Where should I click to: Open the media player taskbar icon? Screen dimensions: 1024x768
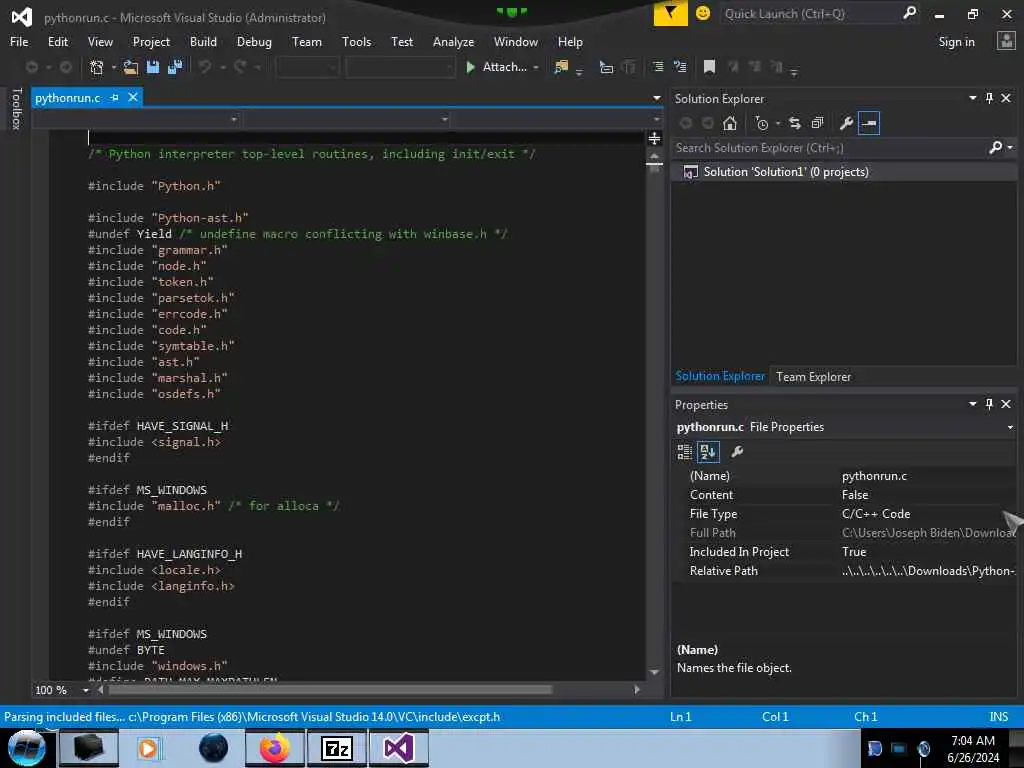point(148,748)
